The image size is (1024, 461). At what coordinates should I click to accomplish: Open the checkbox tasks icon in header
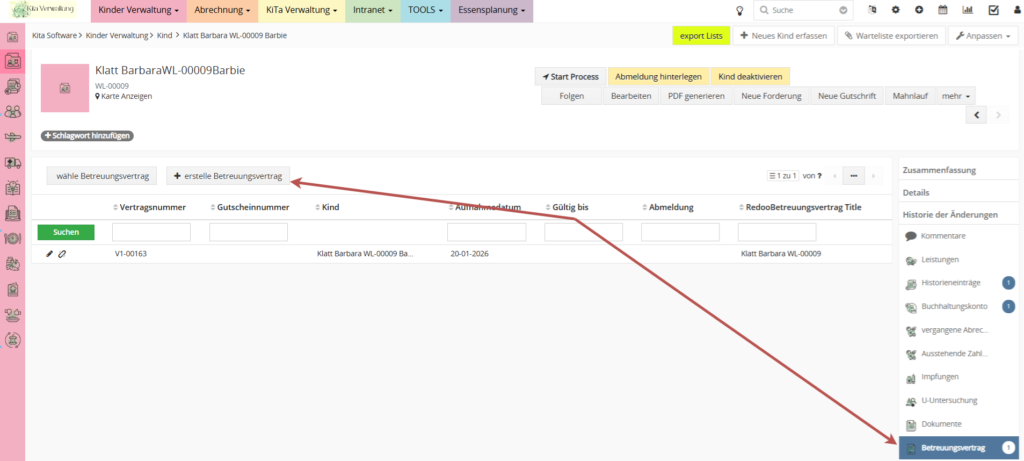pos(992,10)
